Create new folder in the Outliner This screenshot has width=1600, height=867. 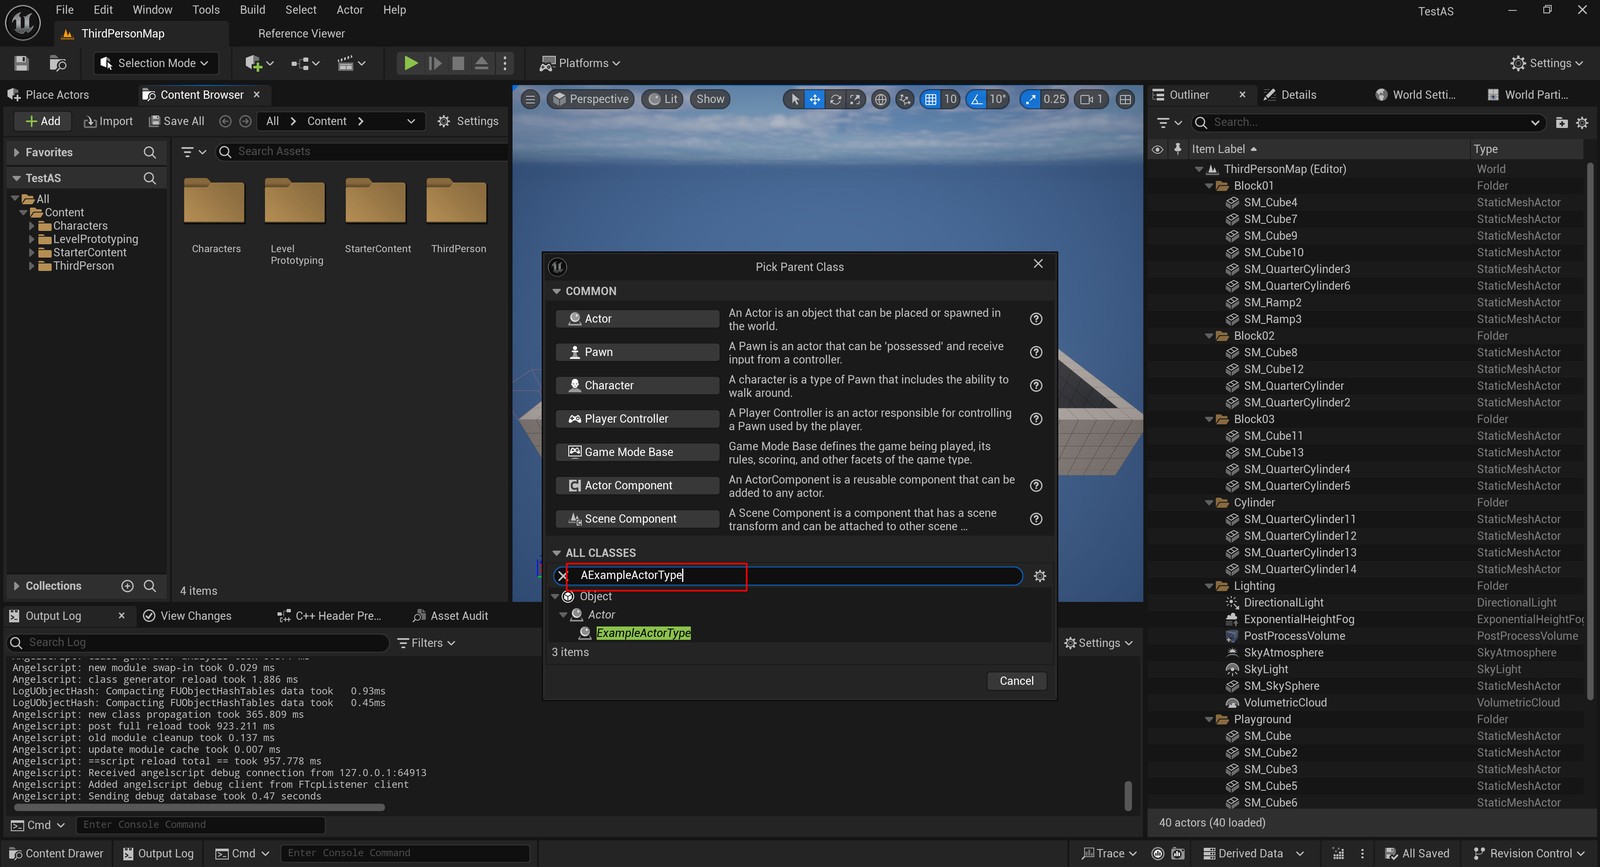1562,122
